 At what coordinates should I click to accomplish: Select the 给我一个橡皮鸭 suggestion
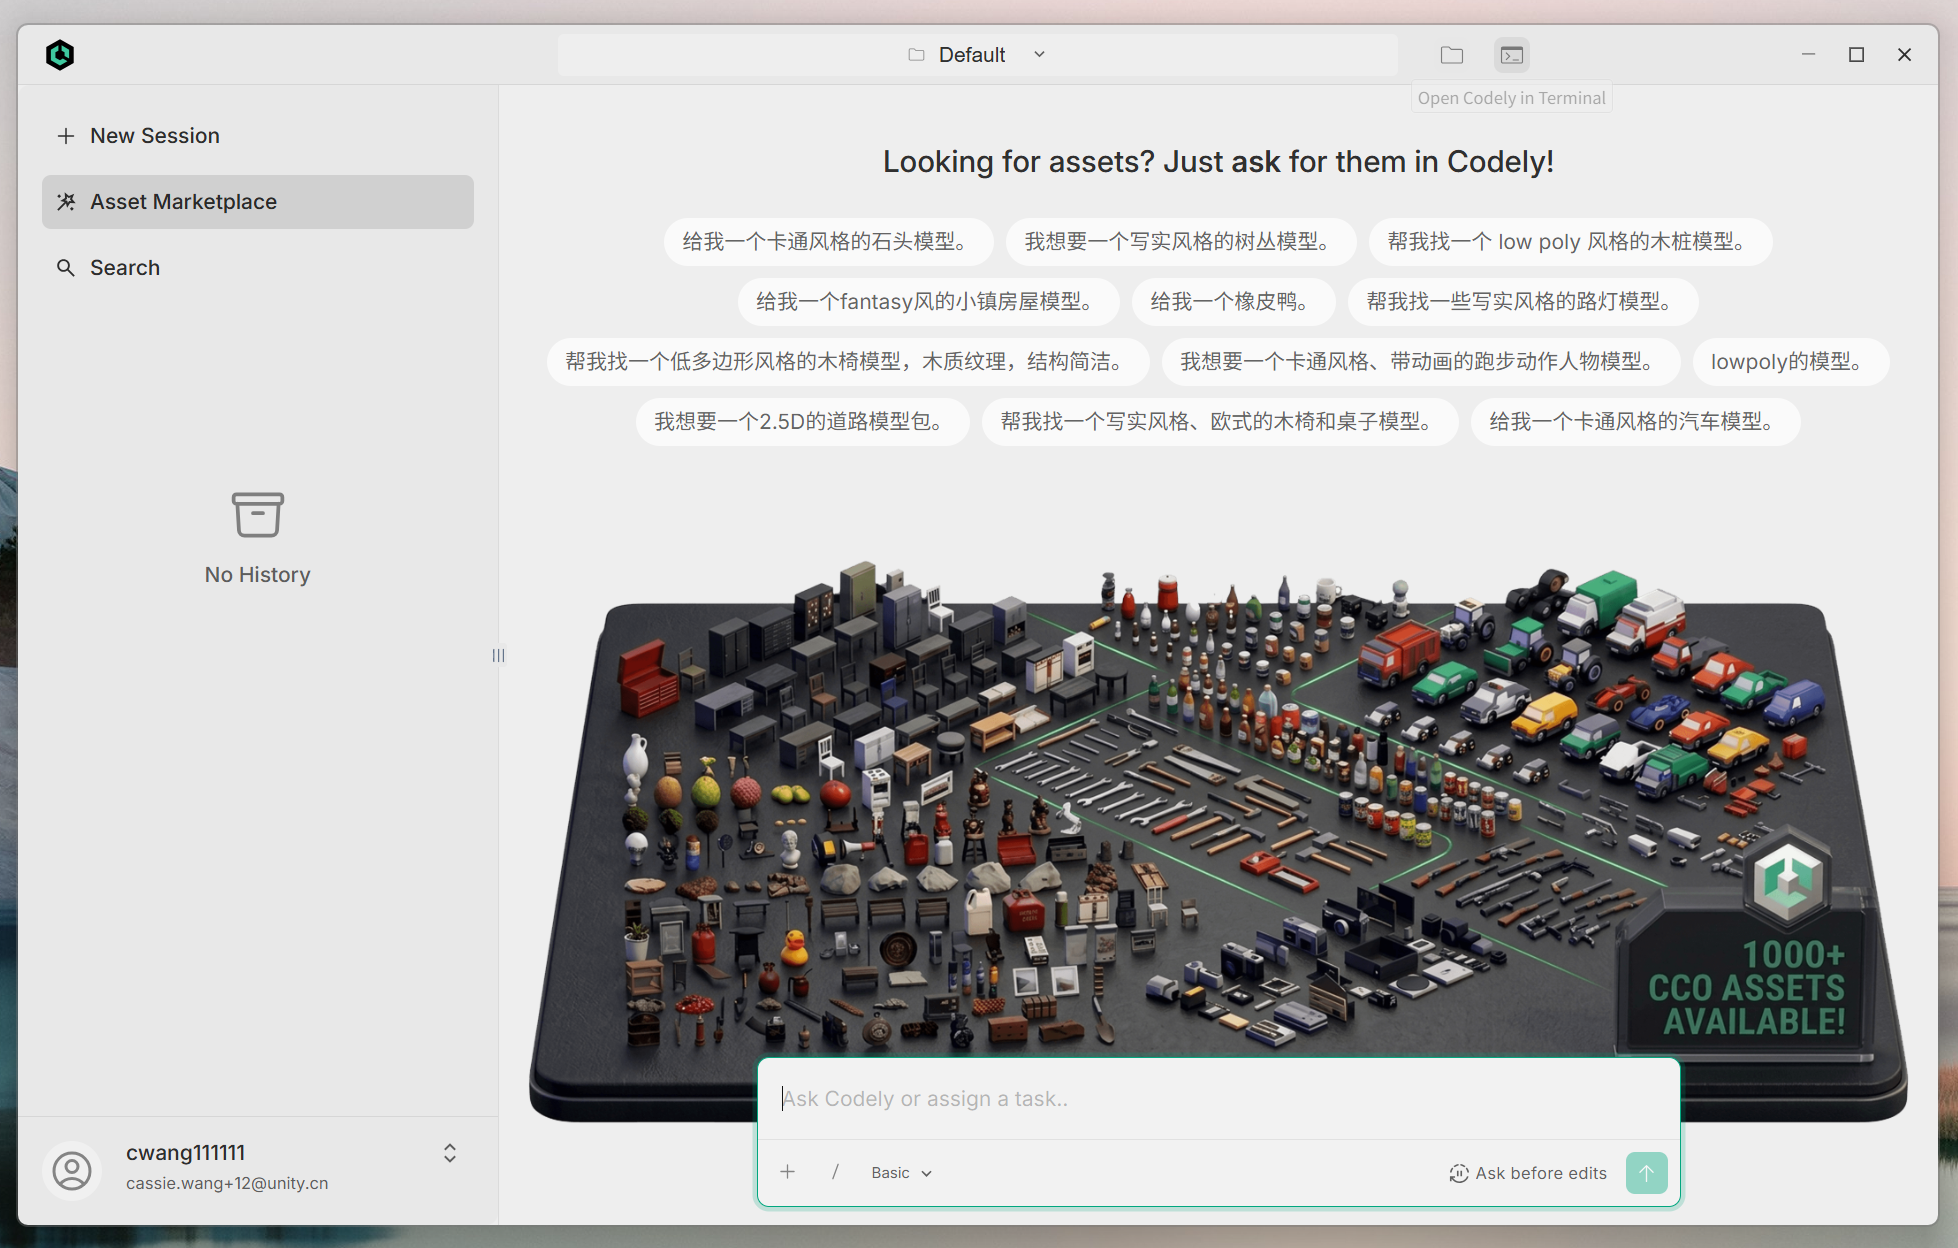(x=1233, y=302)
